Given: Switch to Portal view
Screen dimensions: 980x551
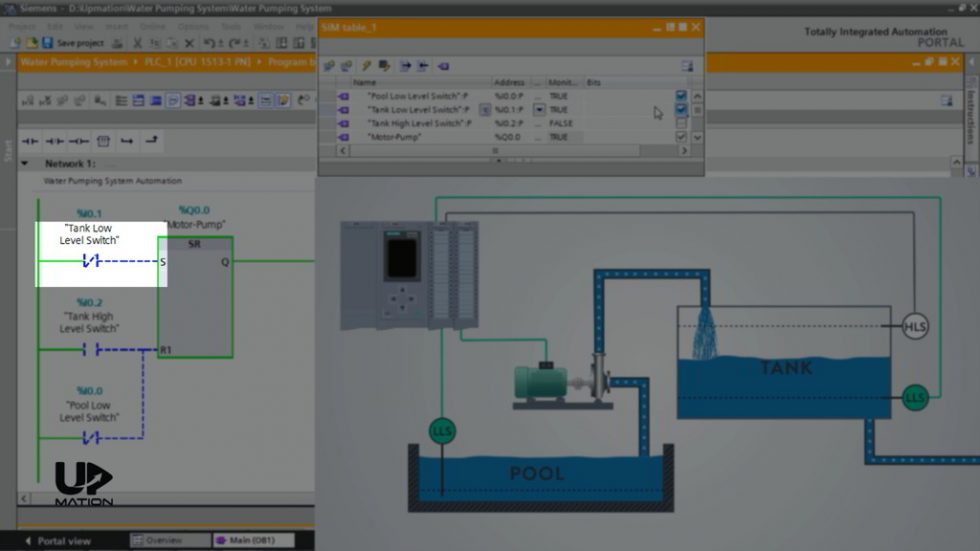Looking at the screenshot, I should point(58,541).
